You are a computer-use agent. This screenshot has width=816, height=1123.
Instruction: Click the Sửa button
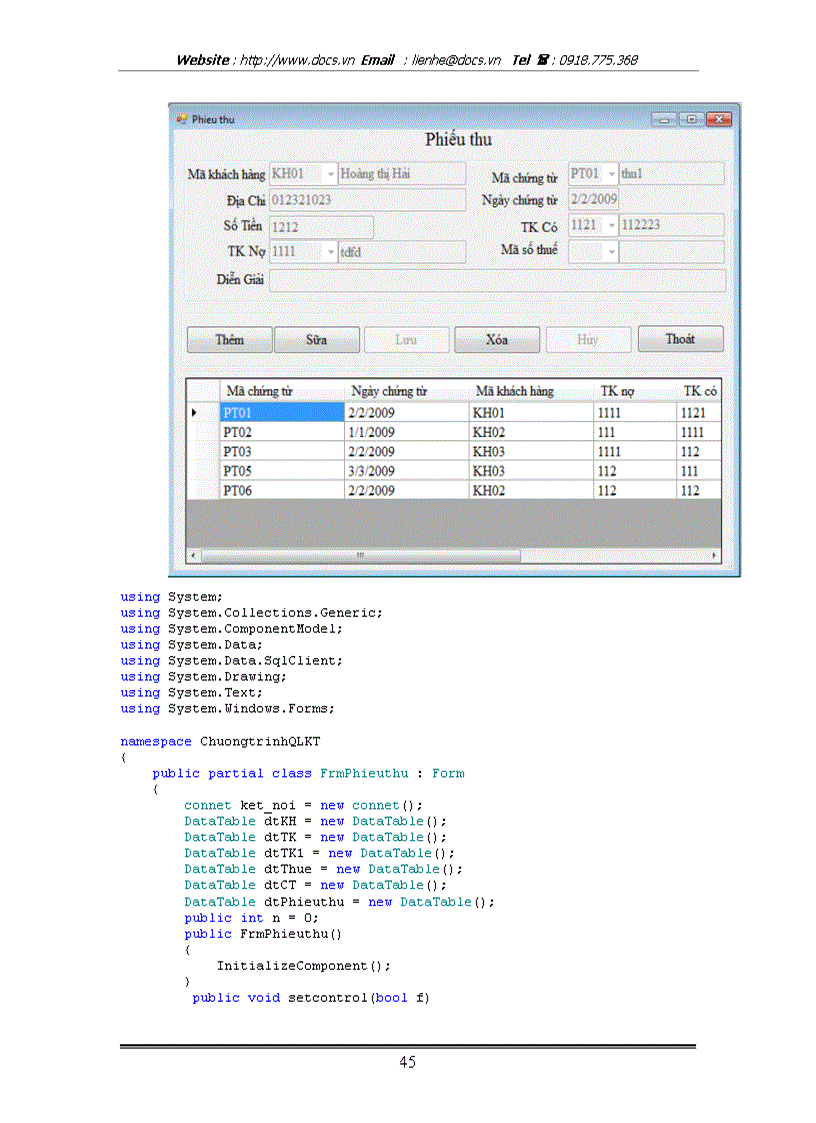click(316, 340)
